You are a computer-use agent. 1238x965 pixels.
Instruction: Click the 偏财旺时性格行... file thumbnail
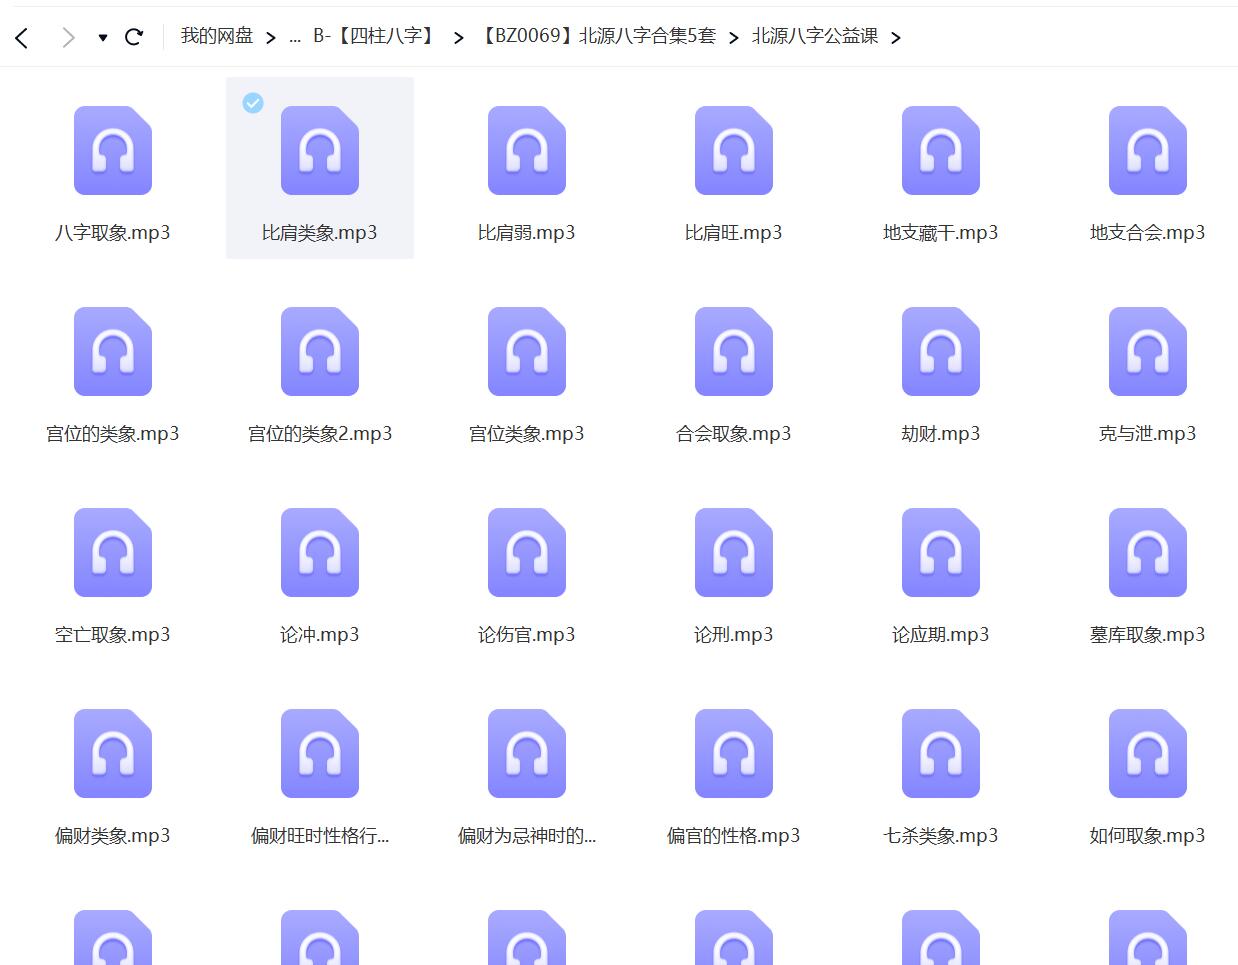click(320, 754)
